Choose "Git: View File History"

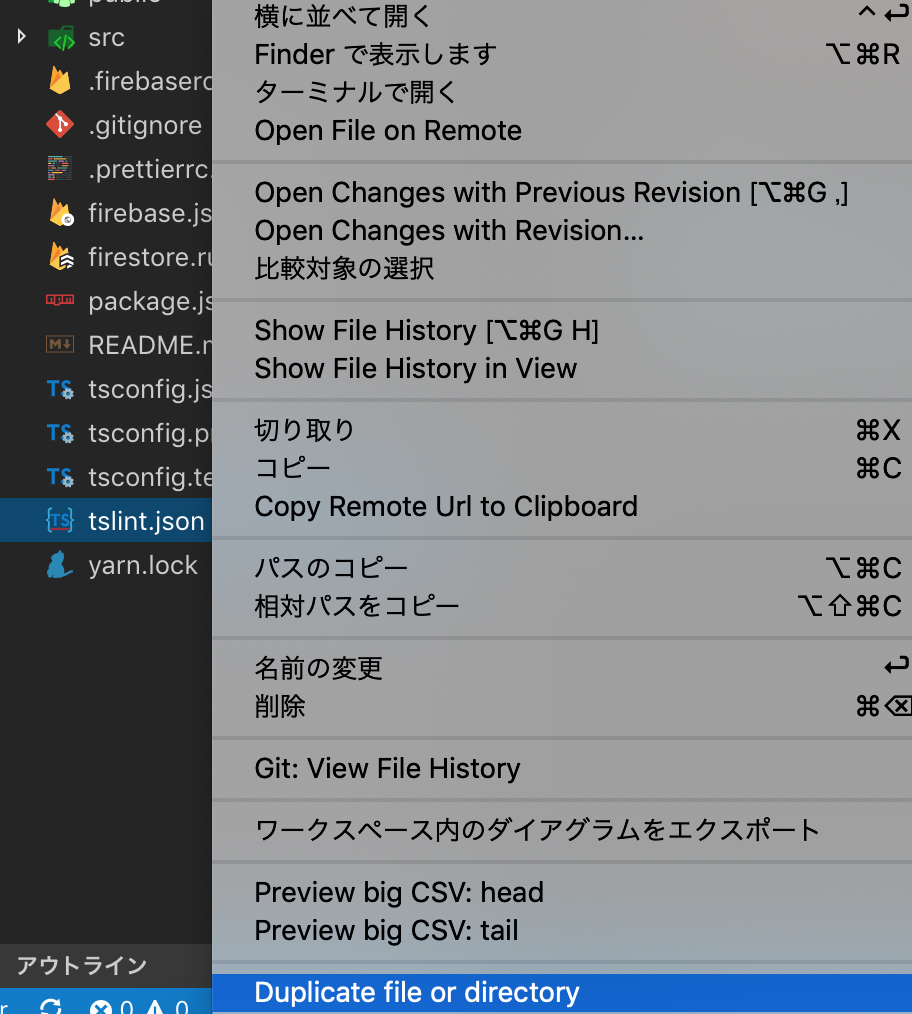(x=387, y=769)
